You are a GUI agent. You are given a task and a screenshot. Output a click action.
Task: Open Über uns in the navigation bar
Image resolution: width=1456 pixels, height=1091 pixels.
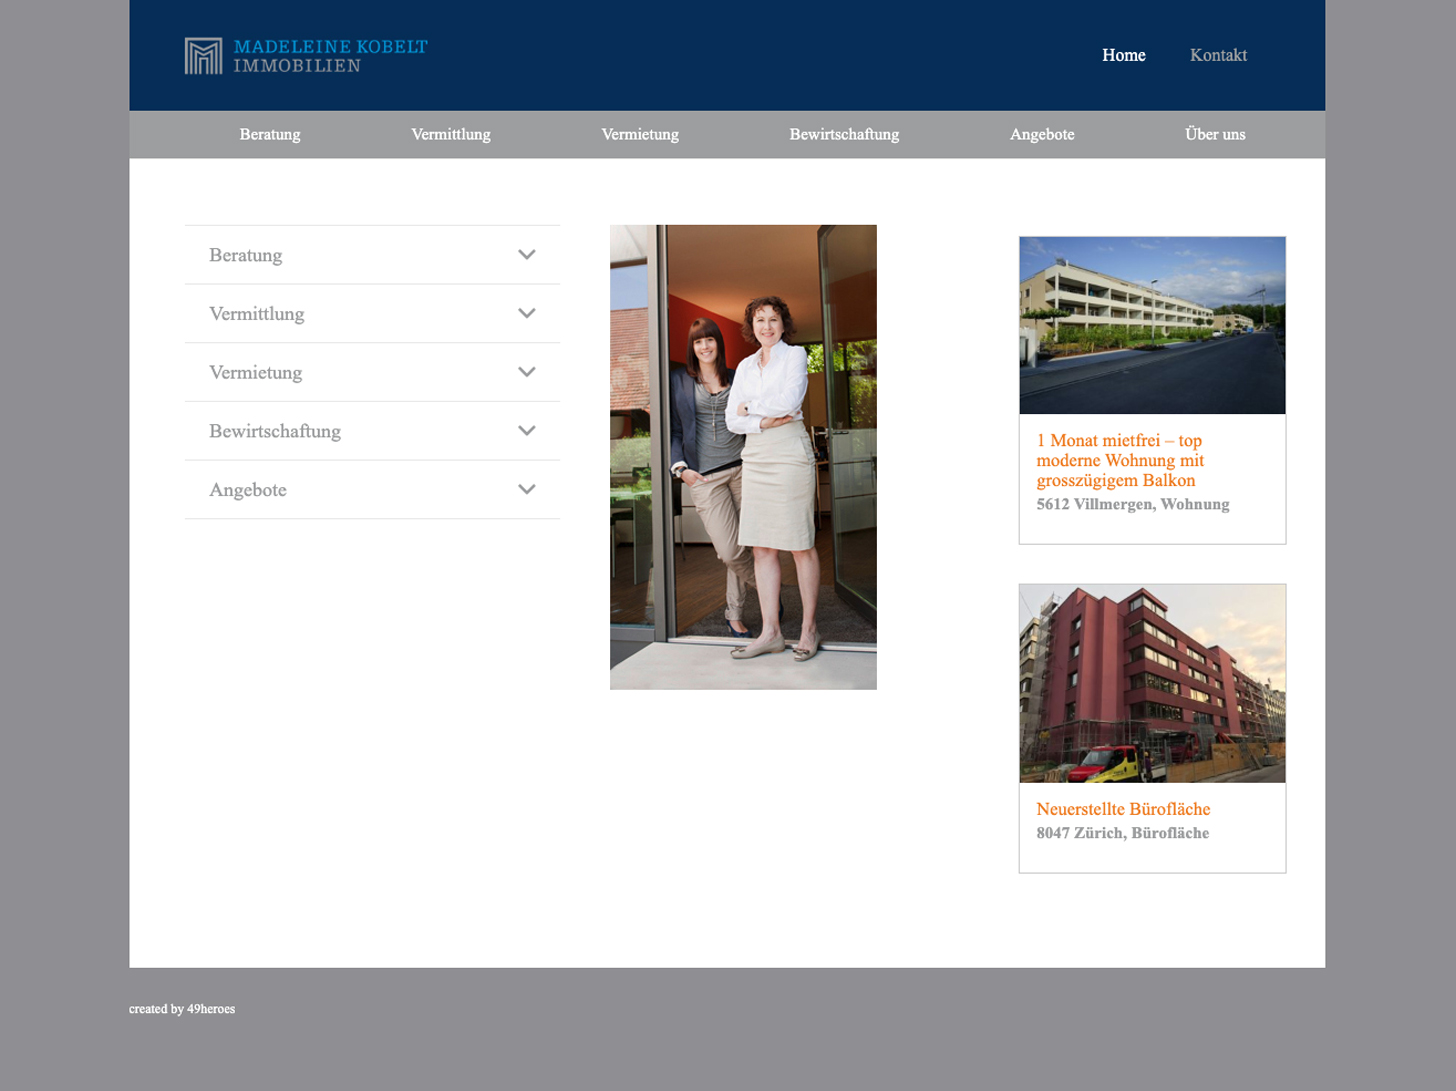pyautogui.click(x=1215, y=134)
